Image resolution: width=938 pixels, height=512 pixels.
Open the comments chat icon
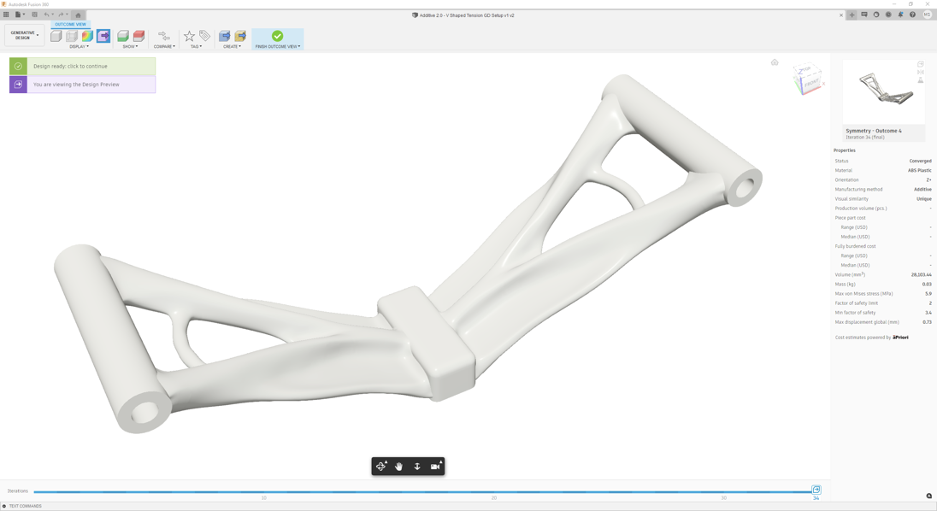point(864,14)
